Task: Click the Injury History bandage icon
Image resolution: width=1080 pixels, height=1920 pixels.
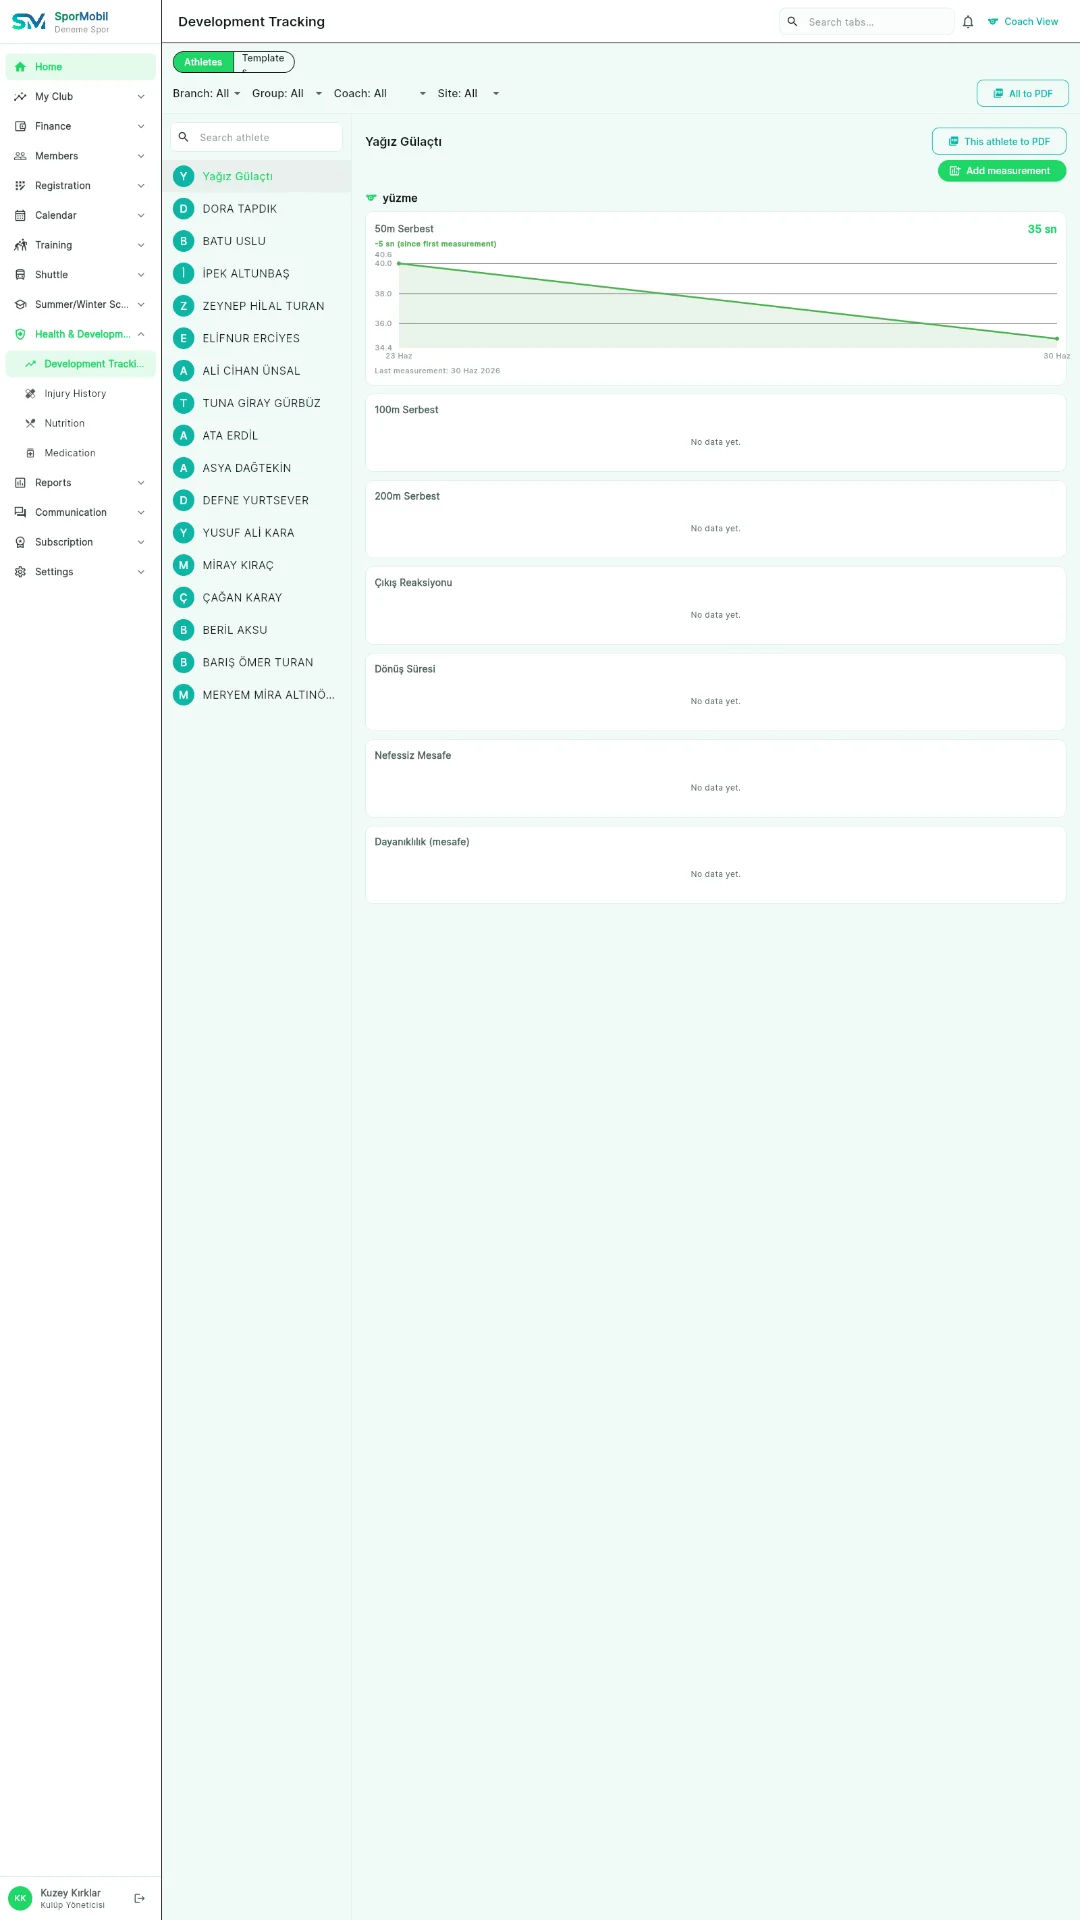Action: click(x=30, y=394)
